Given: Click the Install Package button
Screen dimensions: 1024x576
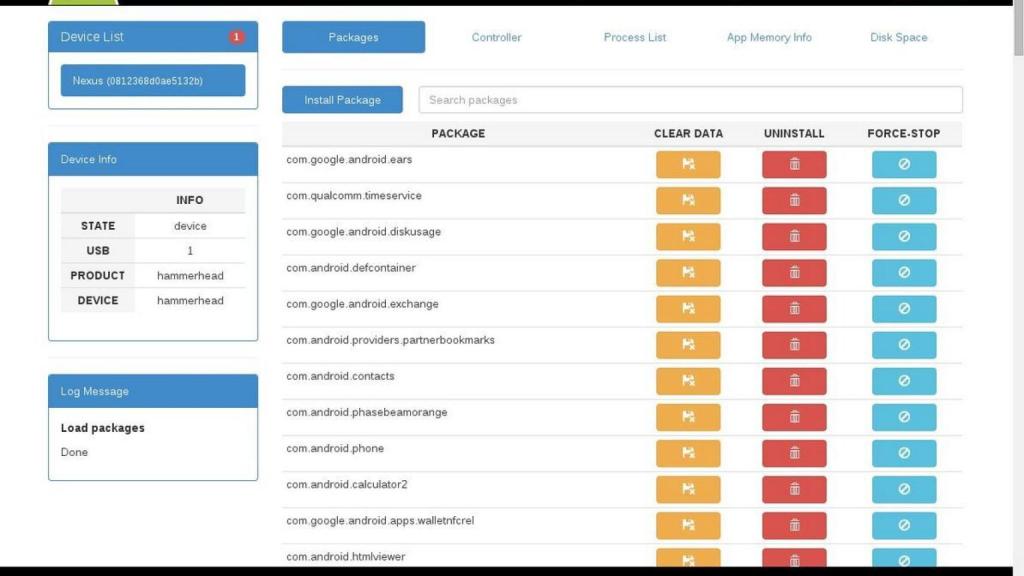Looking at the screenshot, I should (342, 99).
